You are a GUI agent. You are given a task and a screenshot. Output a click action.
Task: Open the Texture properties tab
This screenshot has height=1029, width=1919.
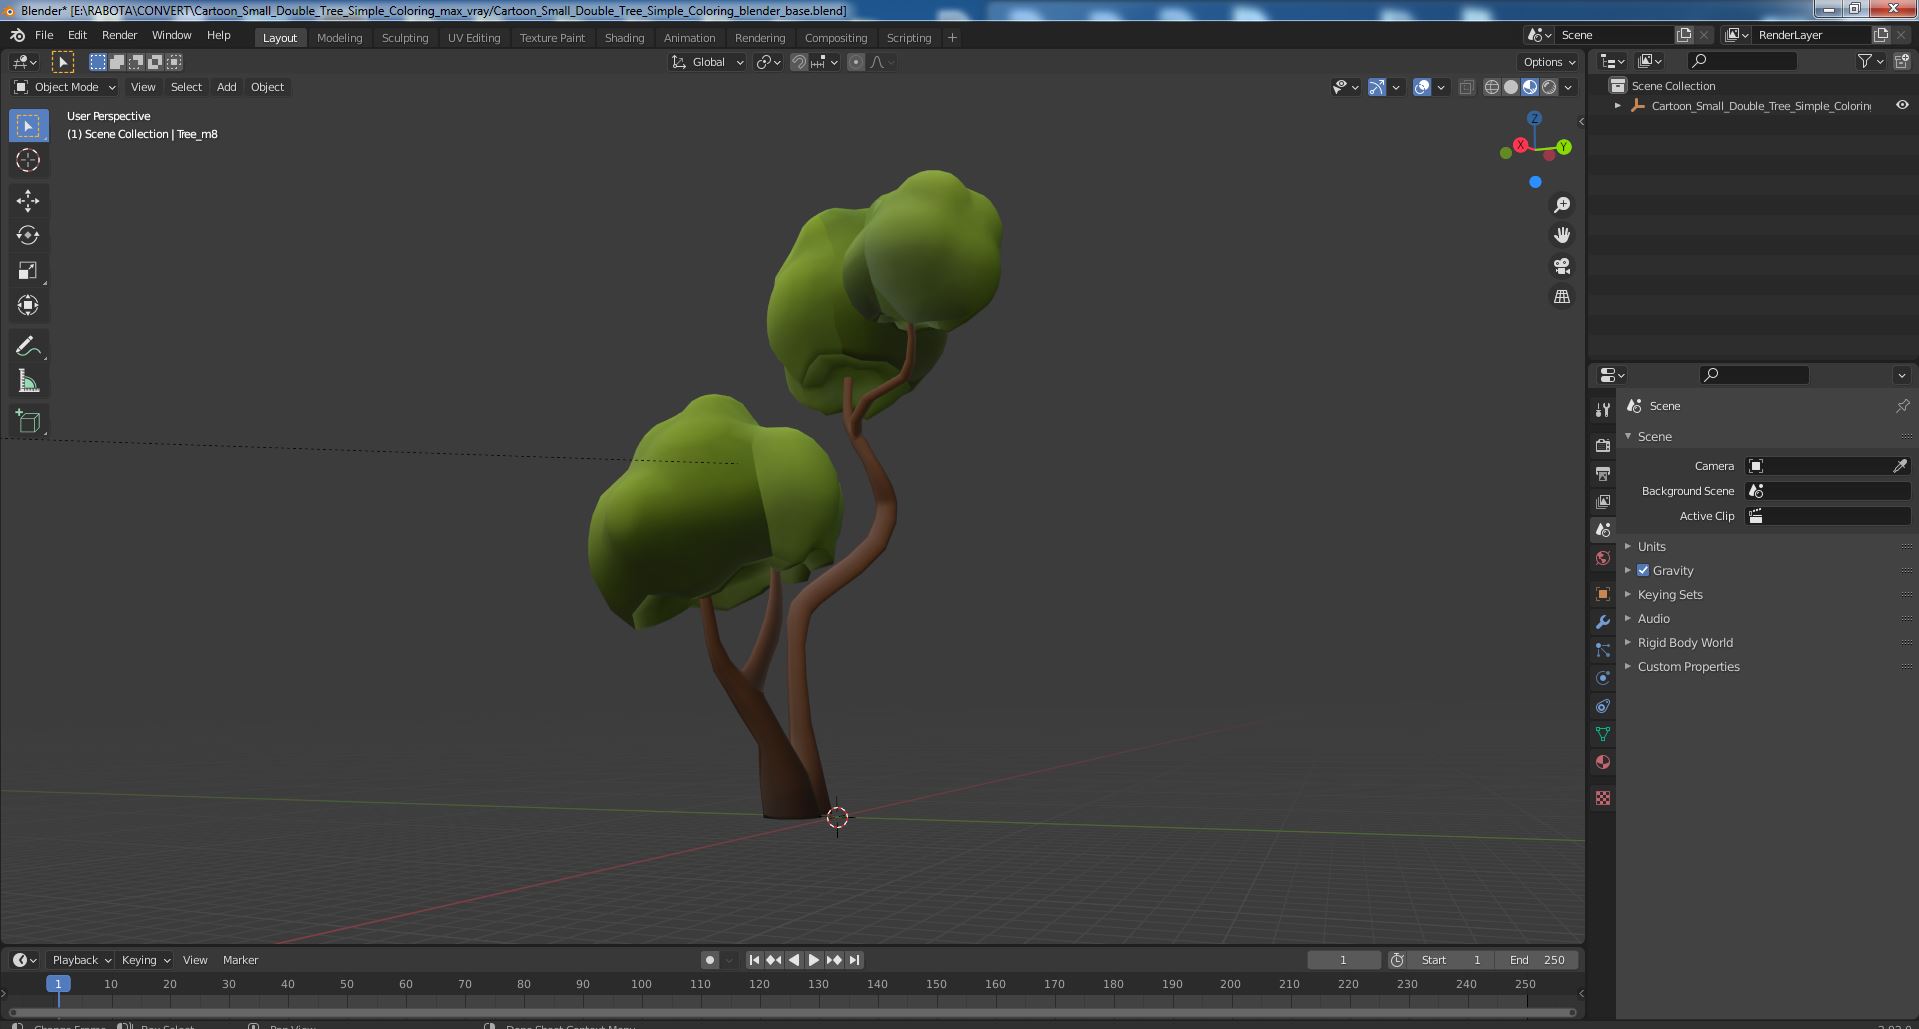click(1603, 798)
